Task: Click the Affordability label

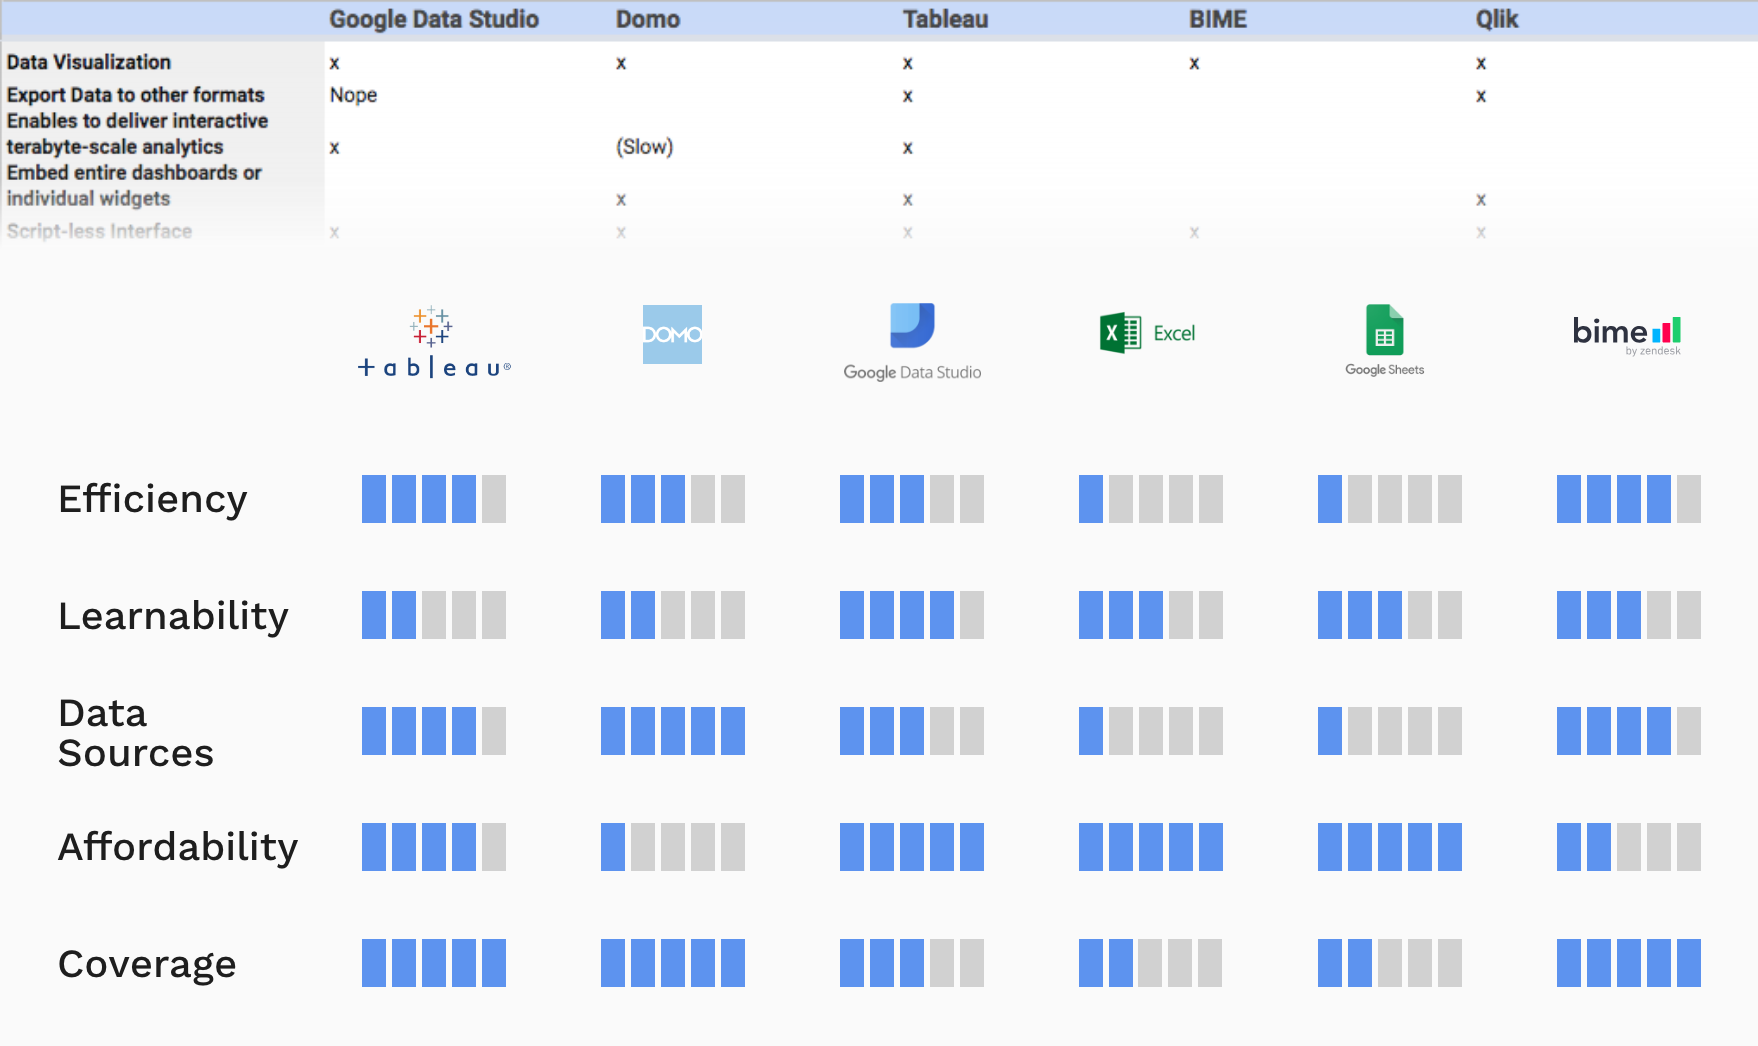Action: (178, 847)
